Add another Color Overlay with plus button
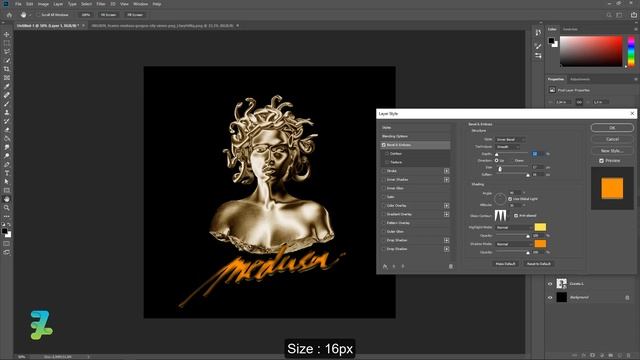This screenshot has height=360, width=640. click(x=447, y=206)
